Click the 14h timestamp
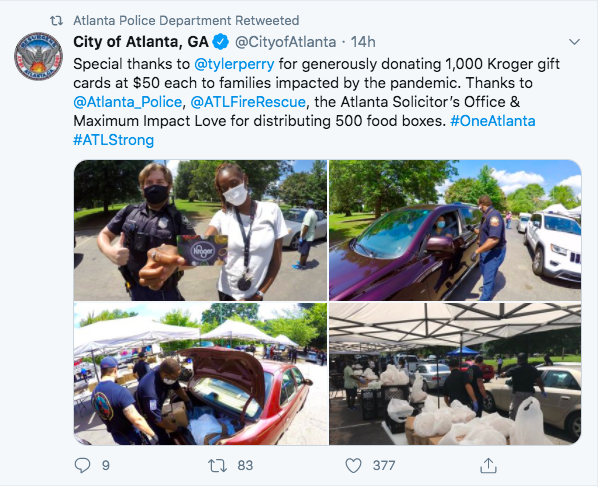598x487 pixels. 363,42
